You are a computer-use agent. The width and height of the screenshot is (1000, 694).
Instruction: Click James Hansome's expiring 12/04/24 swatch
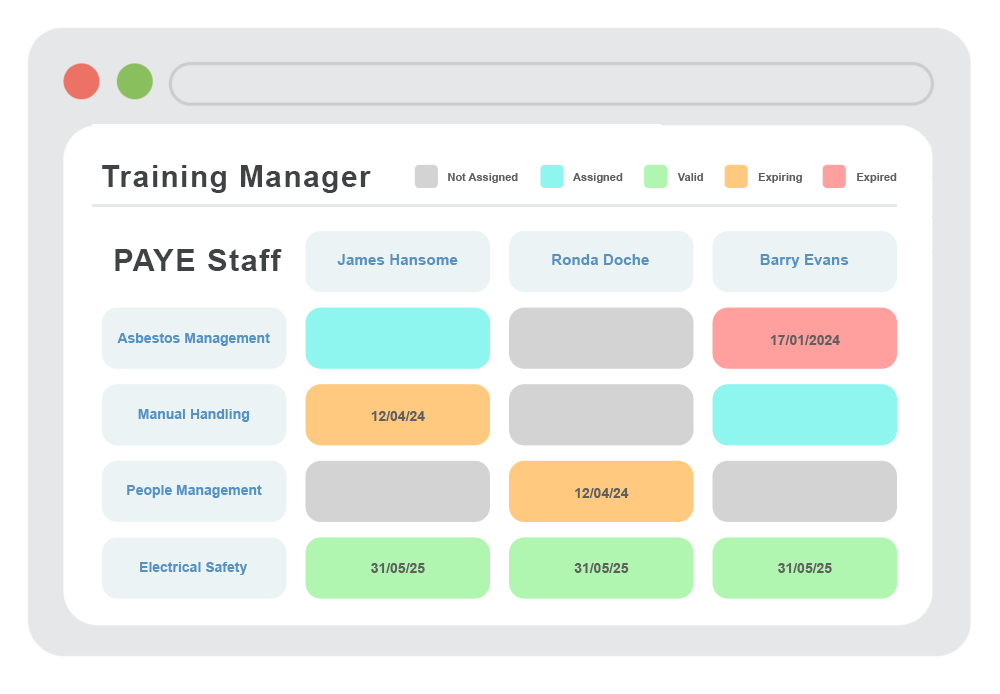(397, 414)
